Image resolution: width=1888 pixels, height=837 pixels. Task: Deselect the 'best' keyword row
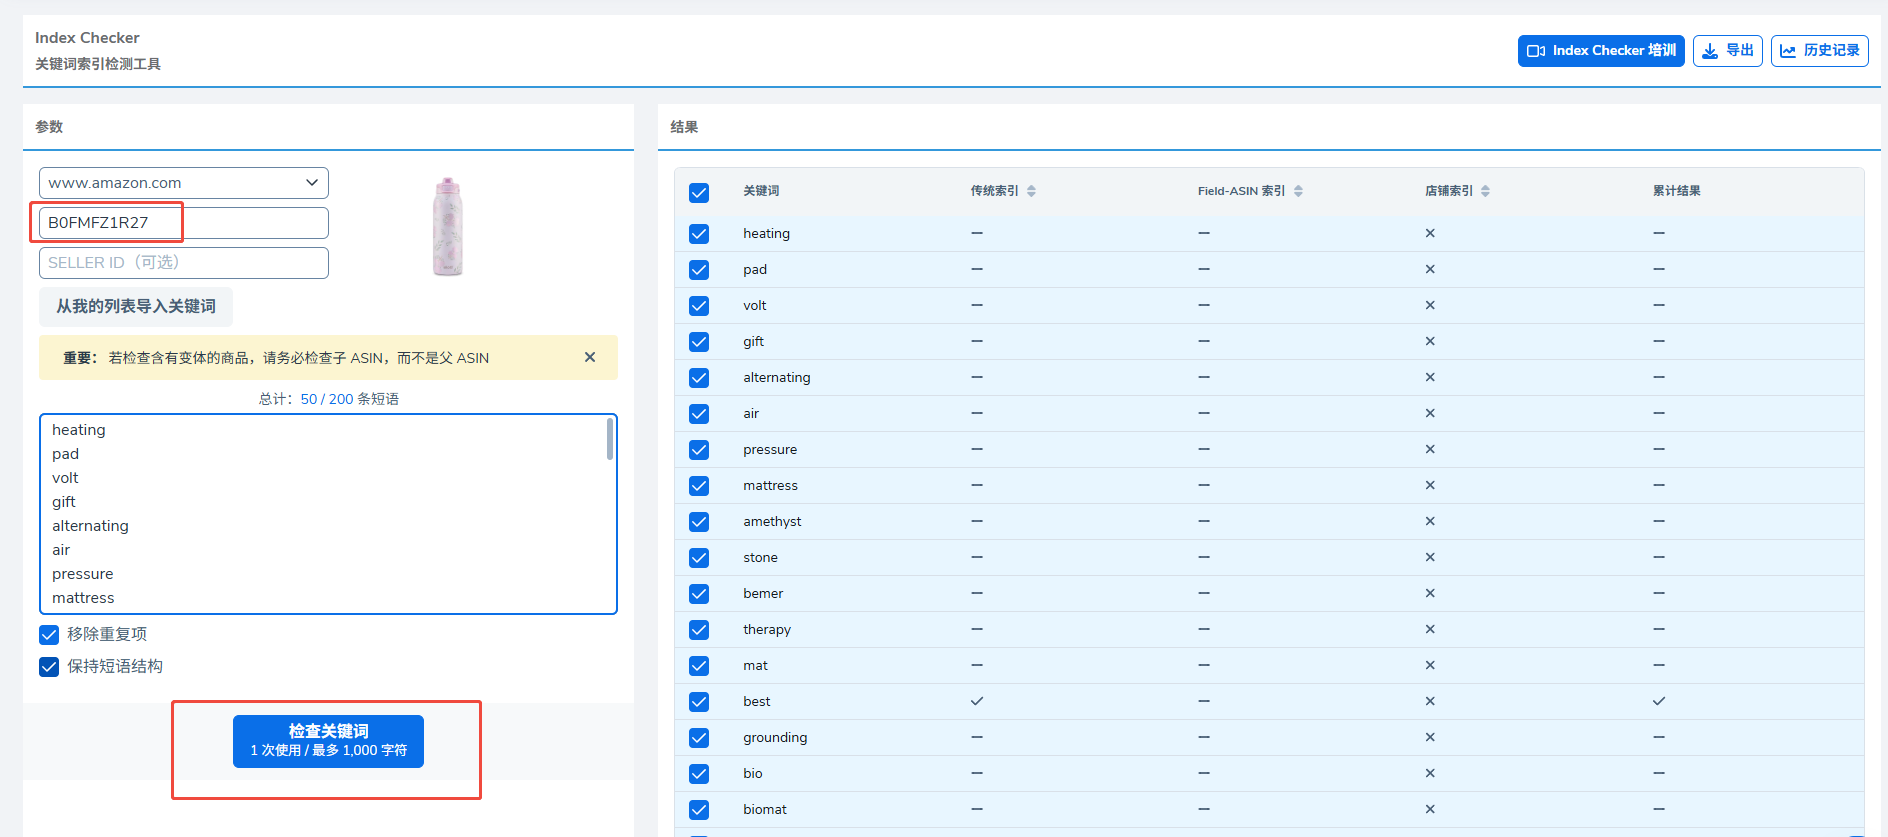pyautogui.click(x=699, y=702)
